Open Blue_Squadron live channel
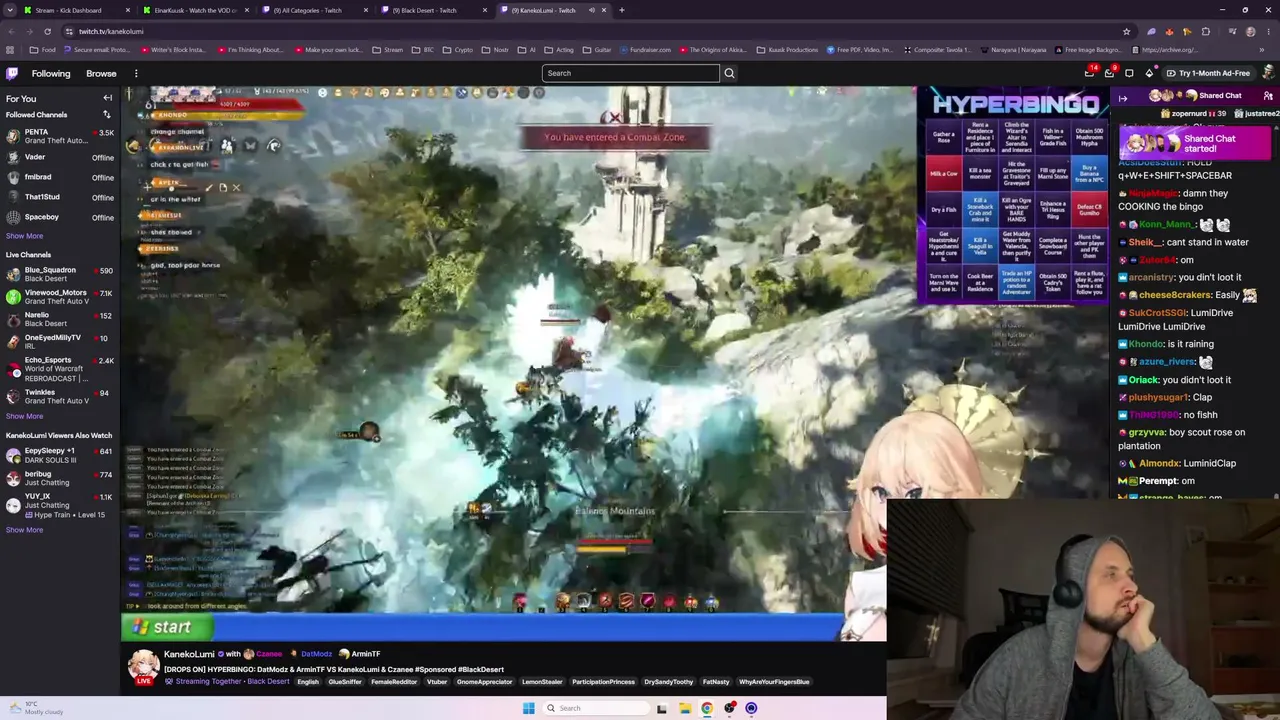Image resolution: width=1280 pixels, height=720 pixels. point(59,274)
